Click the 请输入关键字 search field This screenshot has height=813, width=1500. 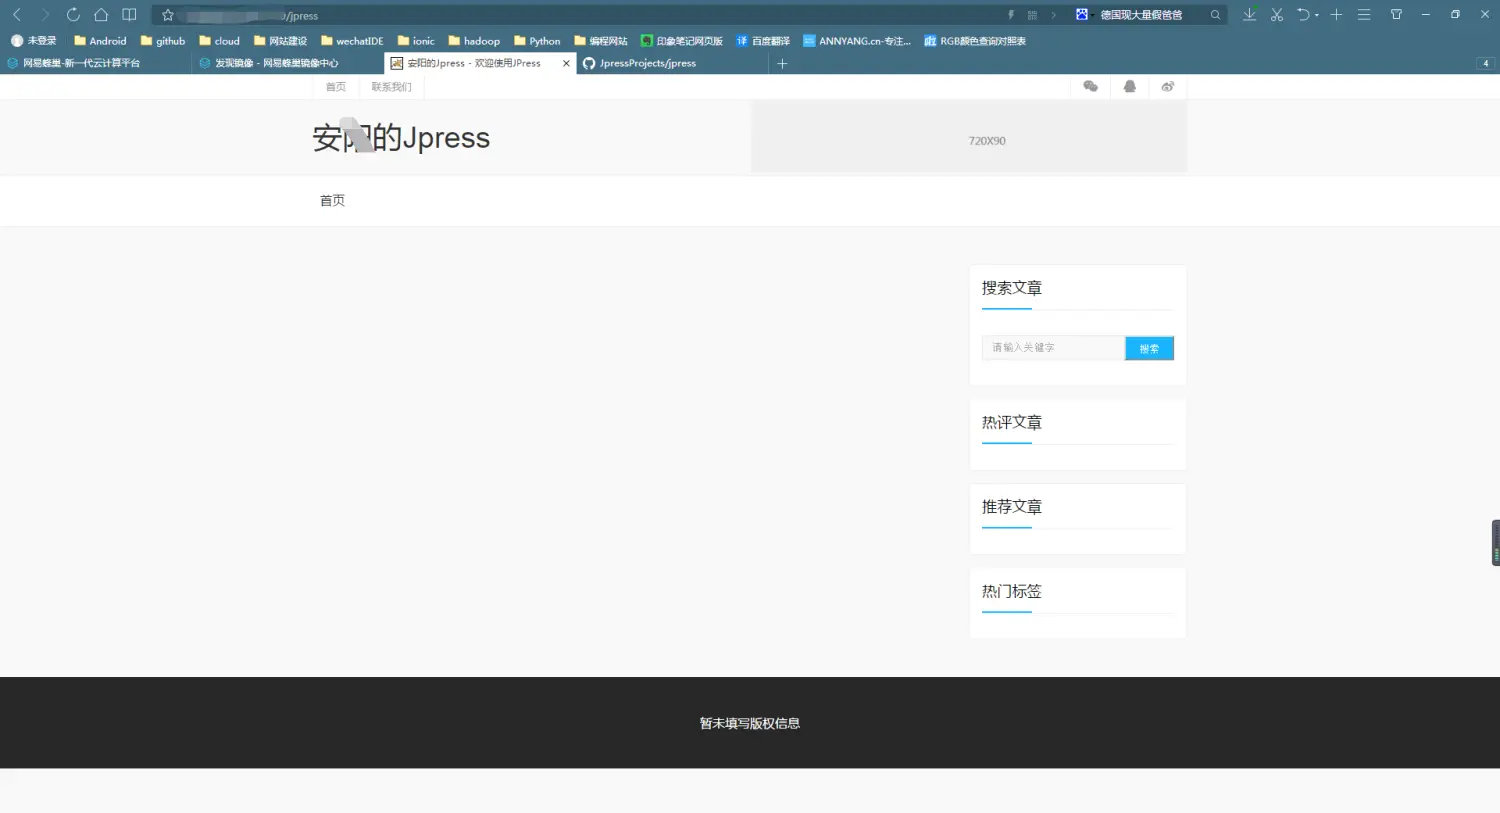(x=1053, y=348)
